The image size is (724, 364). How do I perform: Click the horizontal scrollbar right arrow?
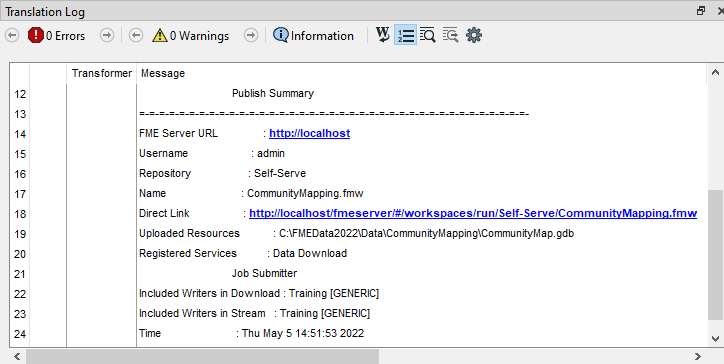(698, 356)
